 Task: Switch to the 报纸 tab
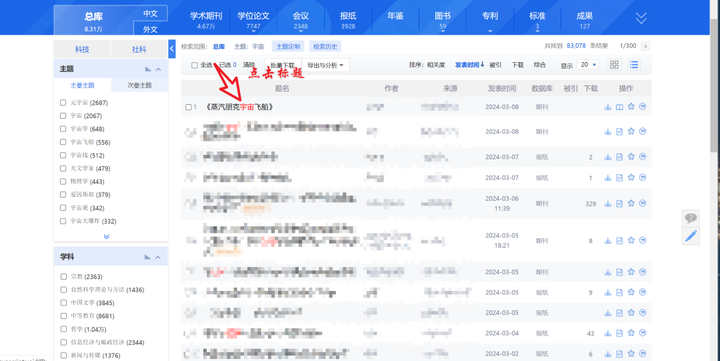pos(348,19)
